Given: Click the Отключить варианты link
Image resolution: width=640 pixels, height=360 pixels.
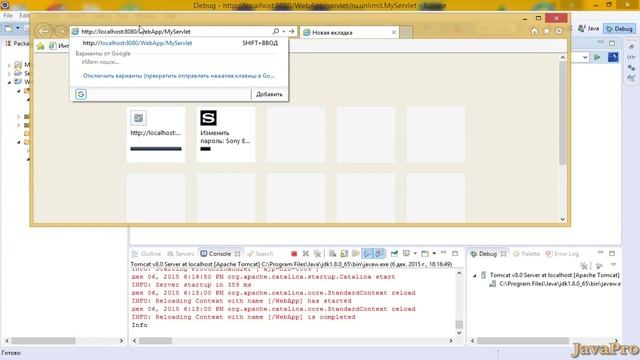Looking at the screenshot, I should (179, 76).
